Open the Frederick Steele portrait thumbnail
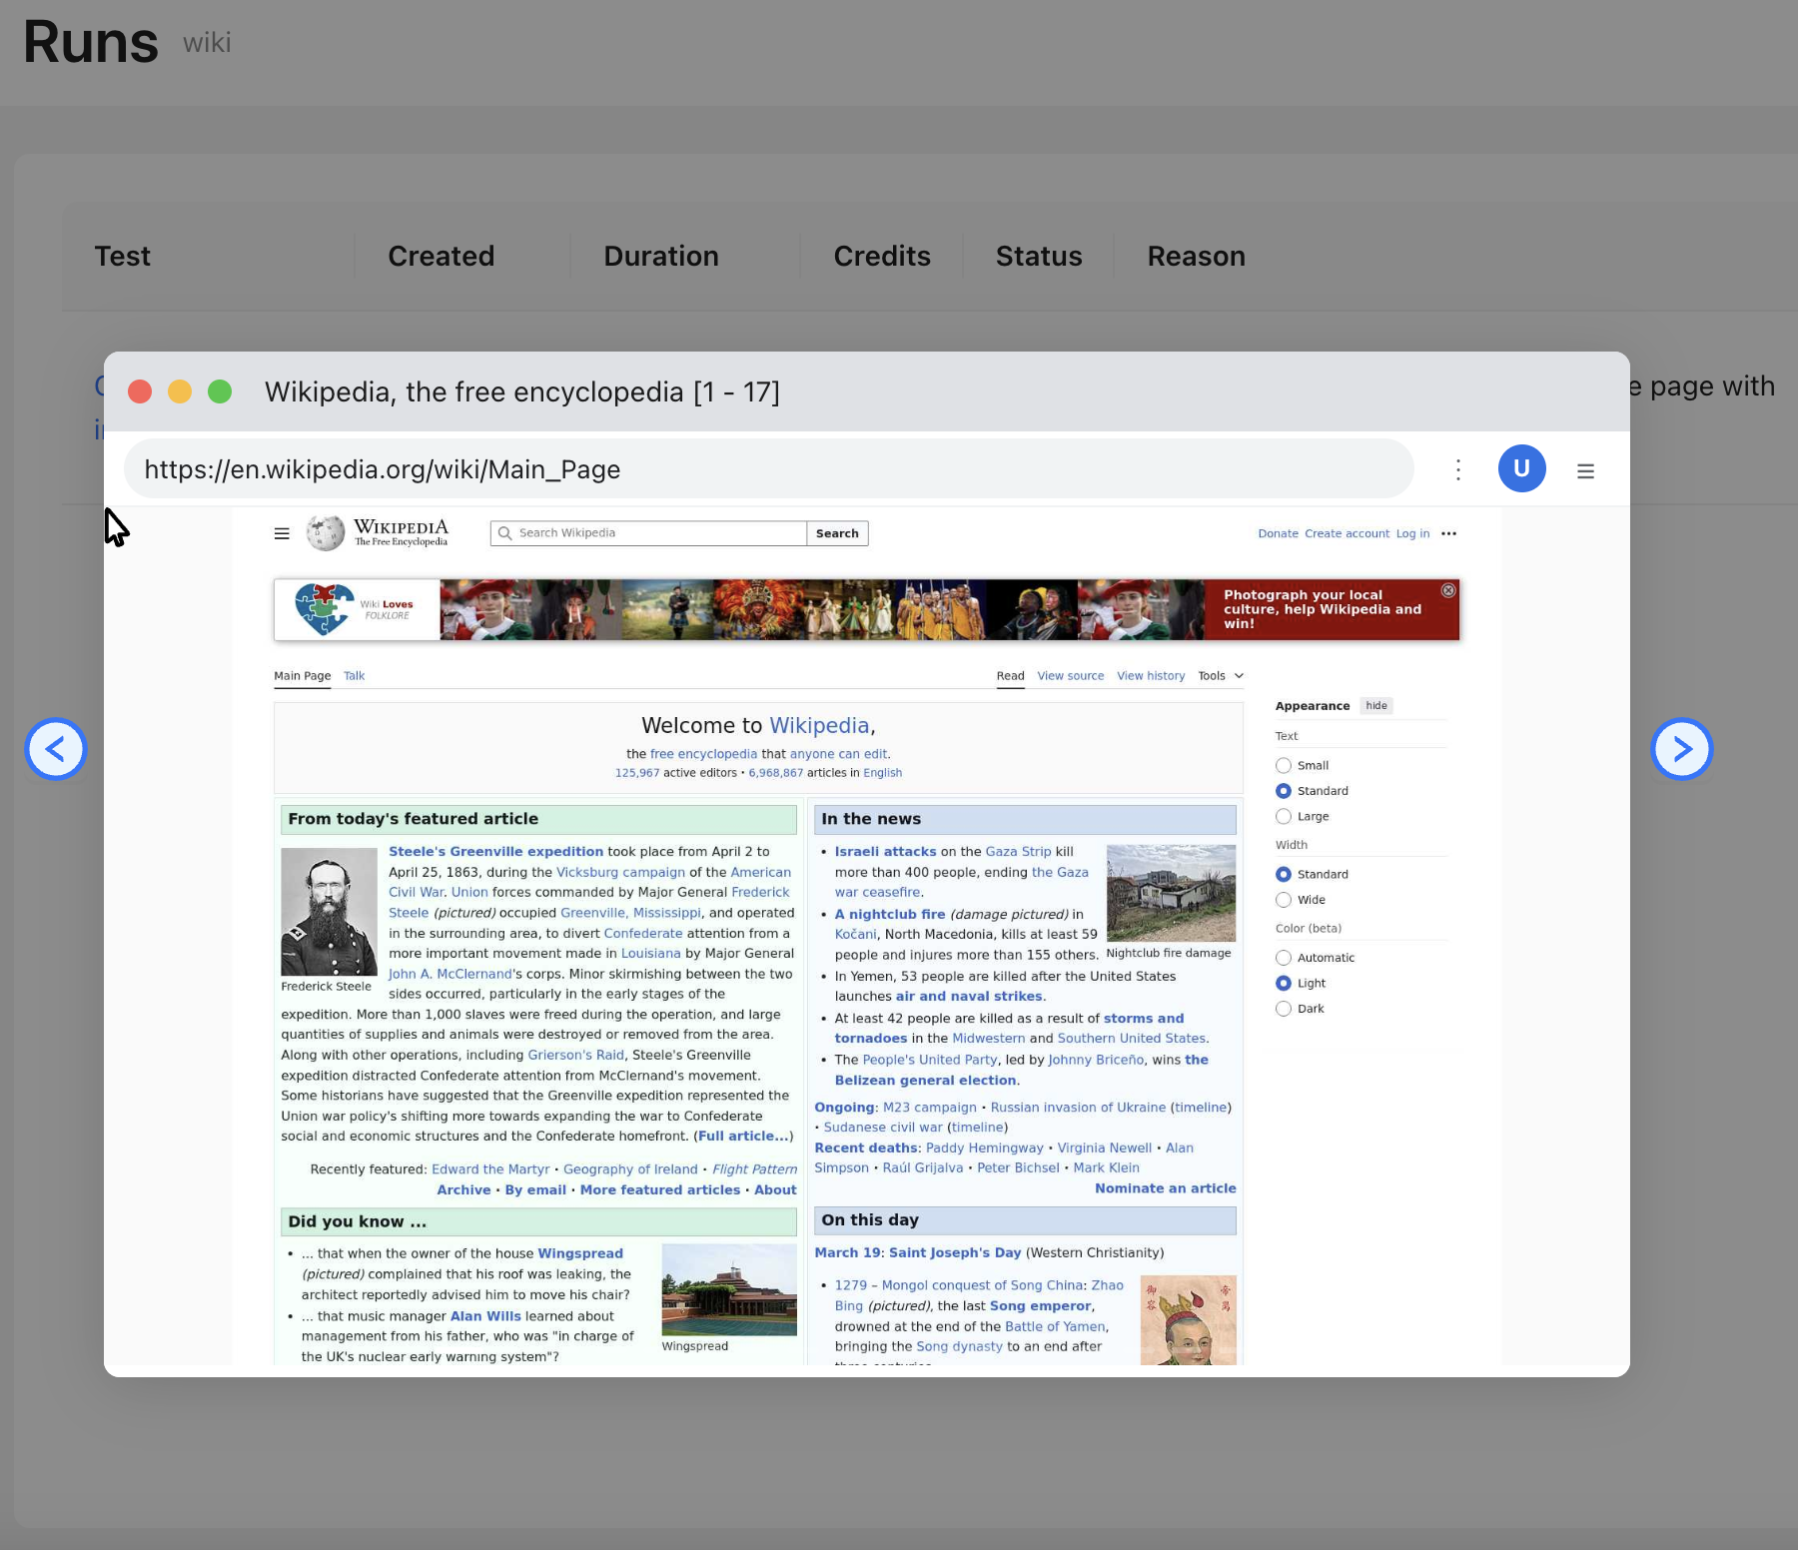Image resolution: width=1798 pixels, height=1550 pixels. pyautogui.click(x=329, y=912)
